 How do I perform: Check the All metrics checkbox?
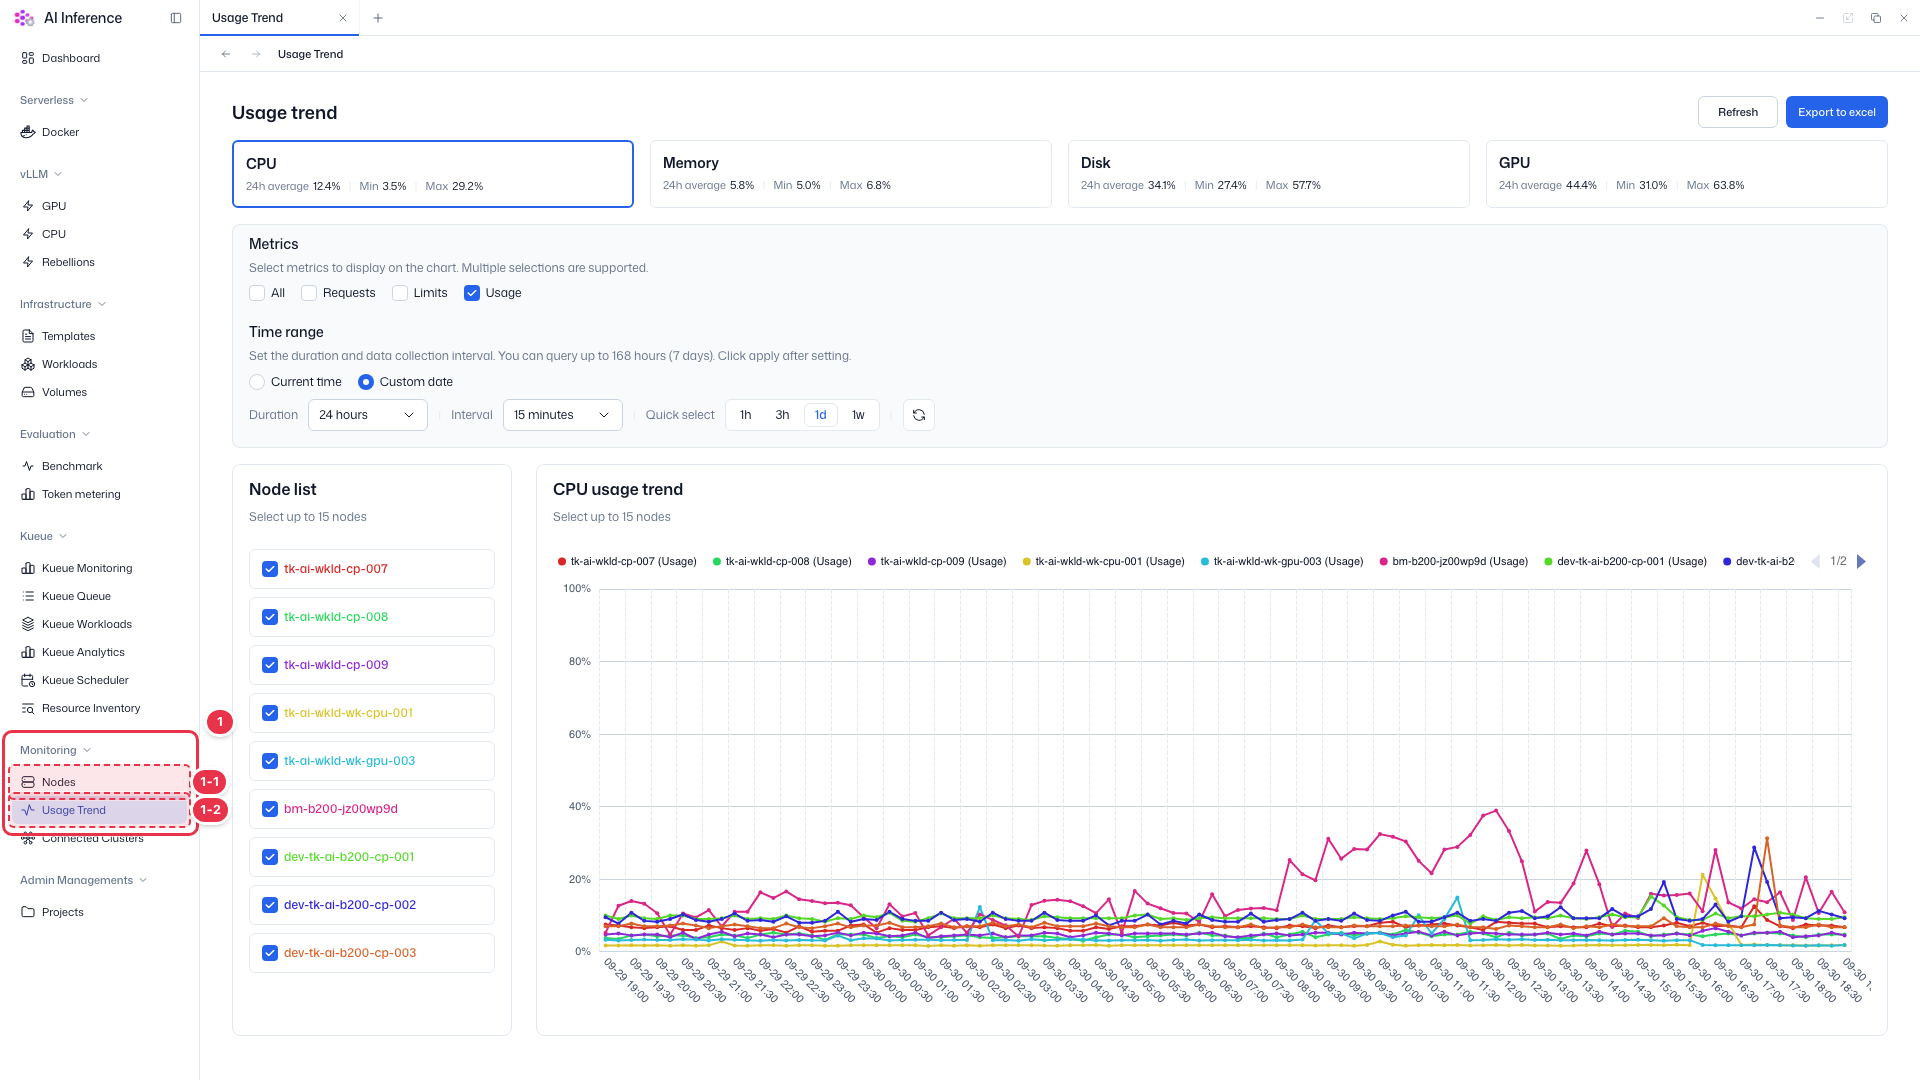[x=257, y=293]
